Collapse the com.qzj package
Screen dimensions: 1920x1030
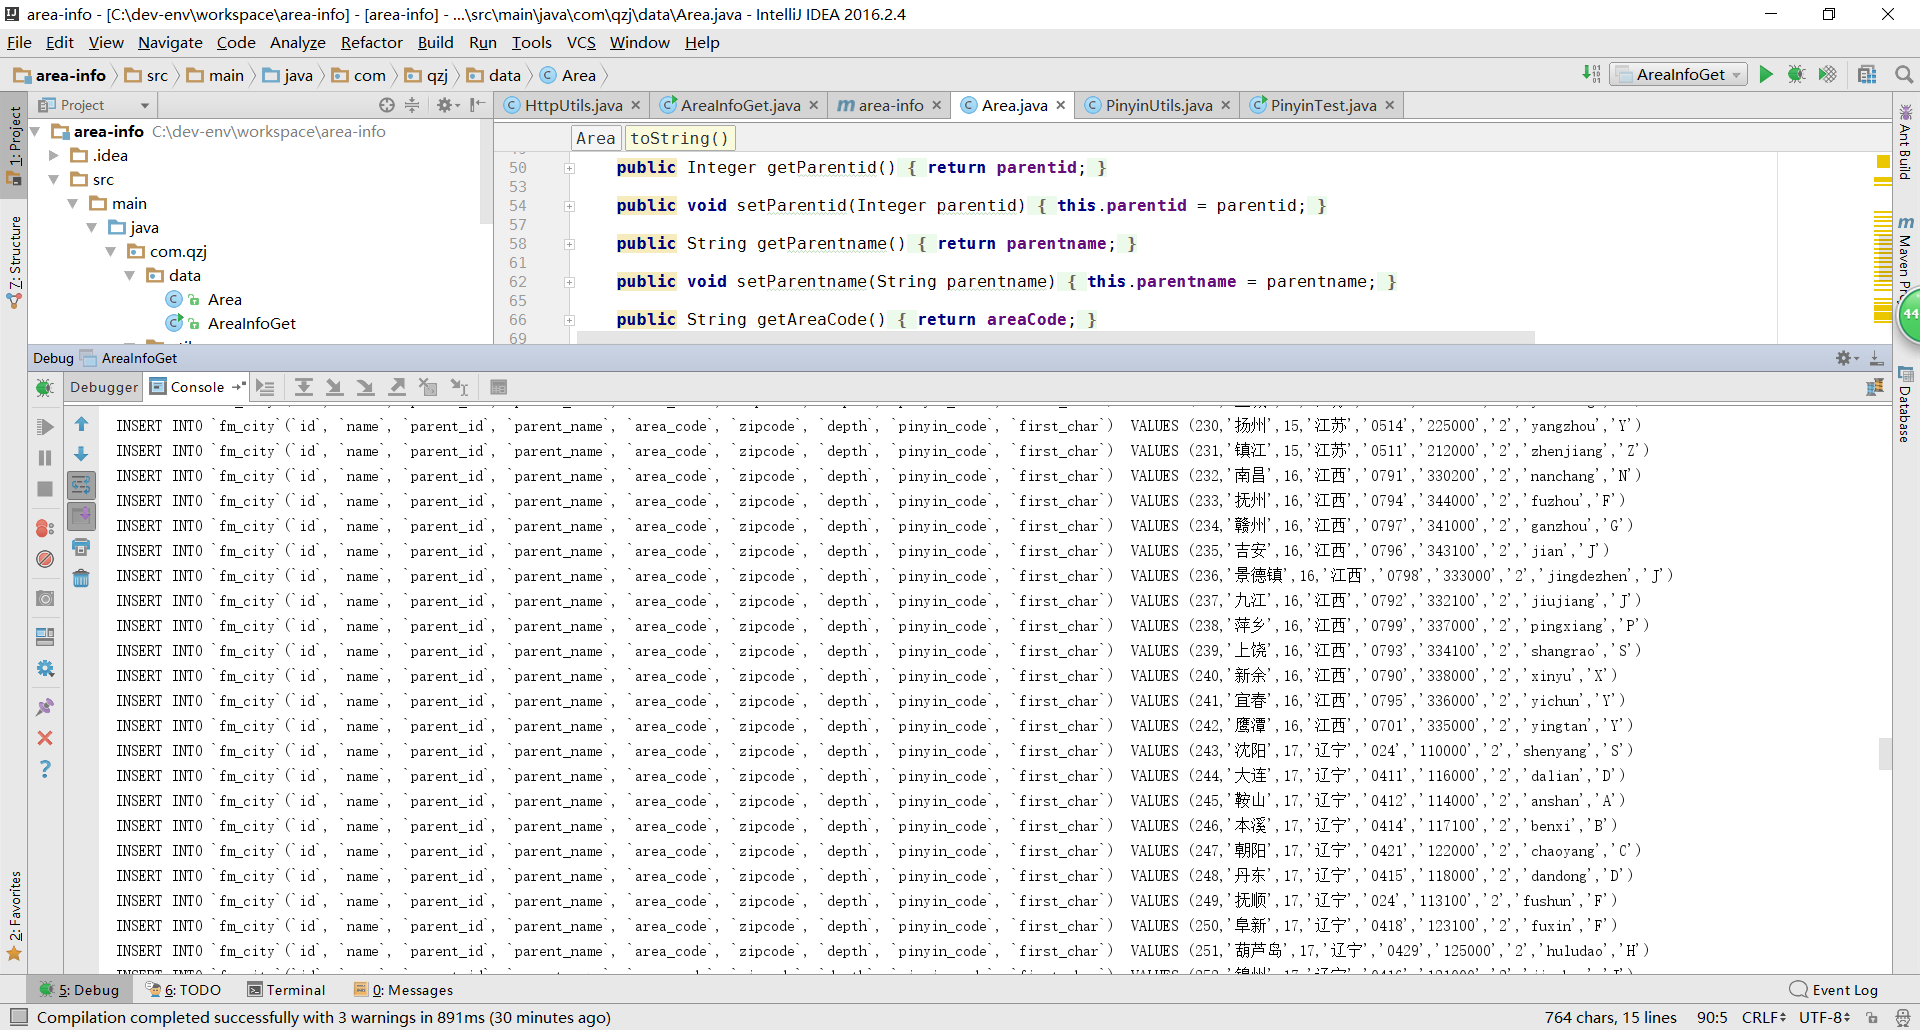[111, 251]
